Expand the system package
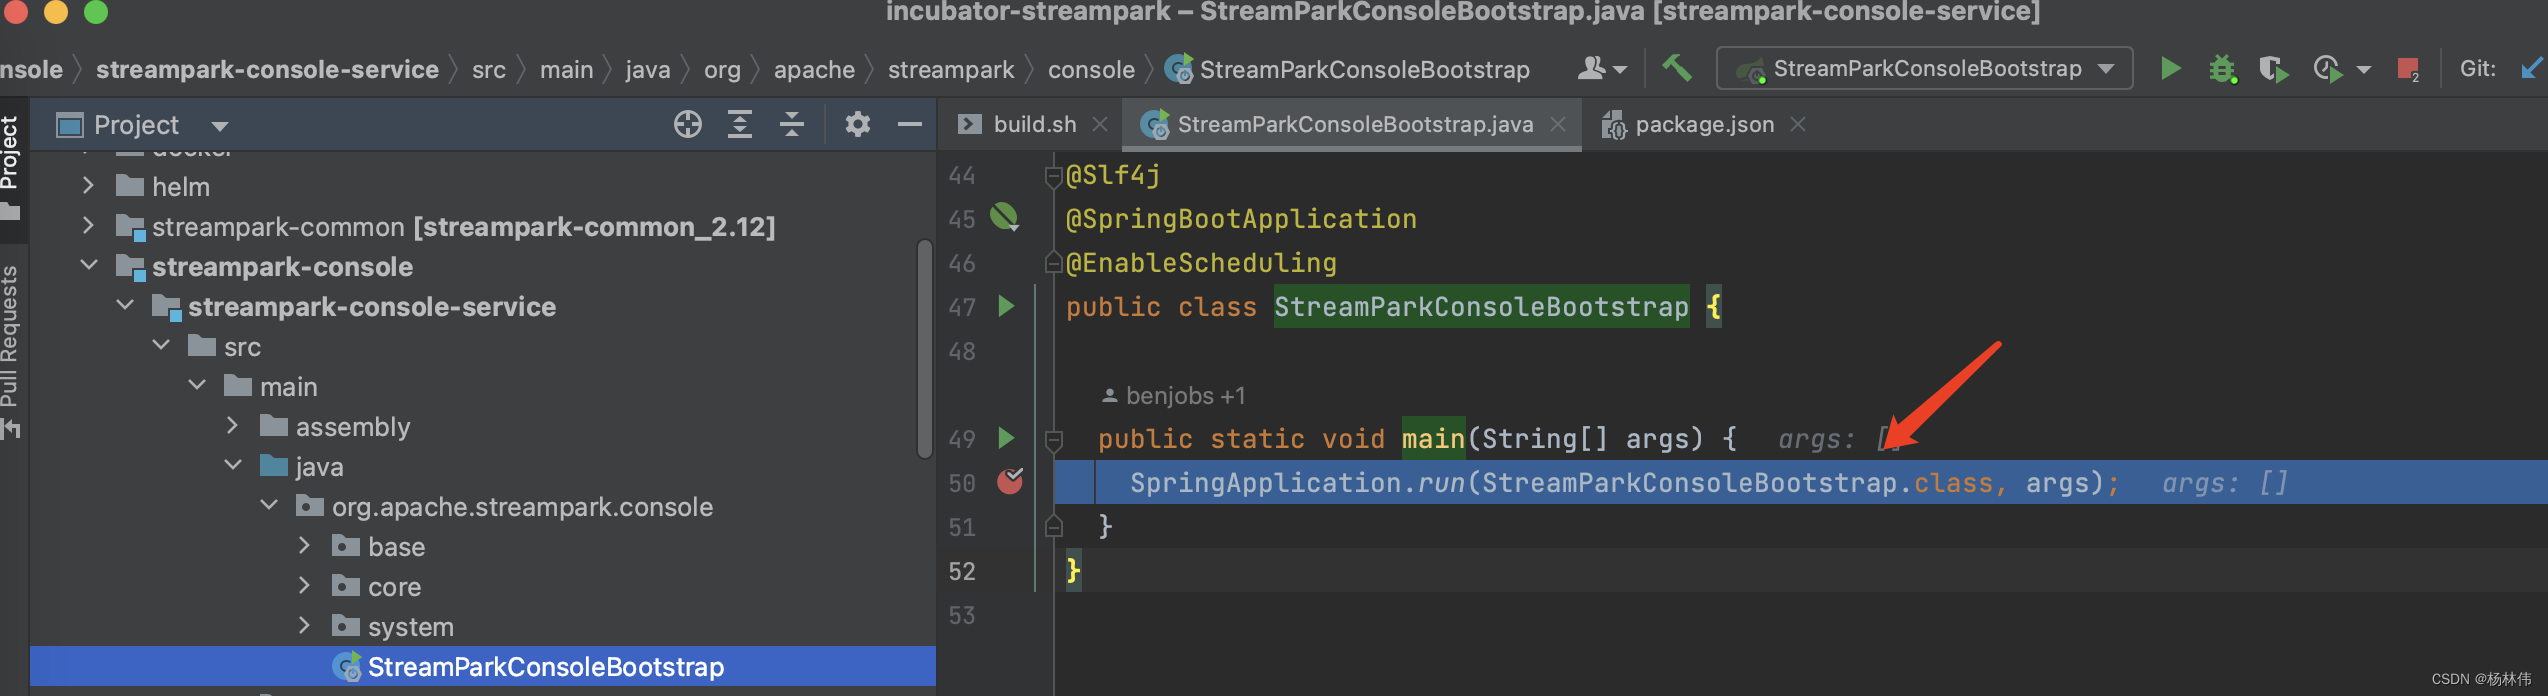Viewport: 2548px width, 696px height. tap(305, 626)
